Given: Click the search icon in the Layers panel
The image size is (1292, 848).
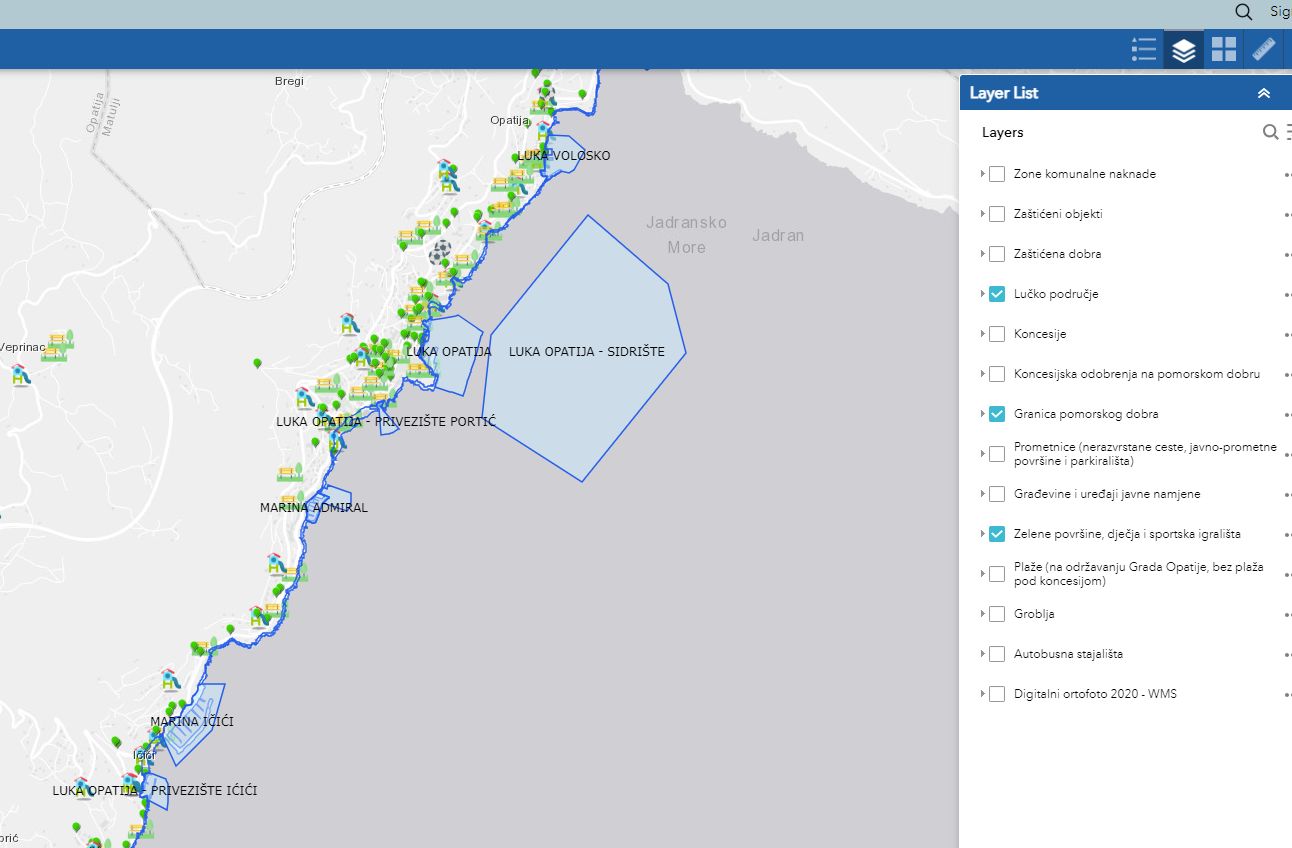Looking at the screenshot, I should click(1270, 132).
